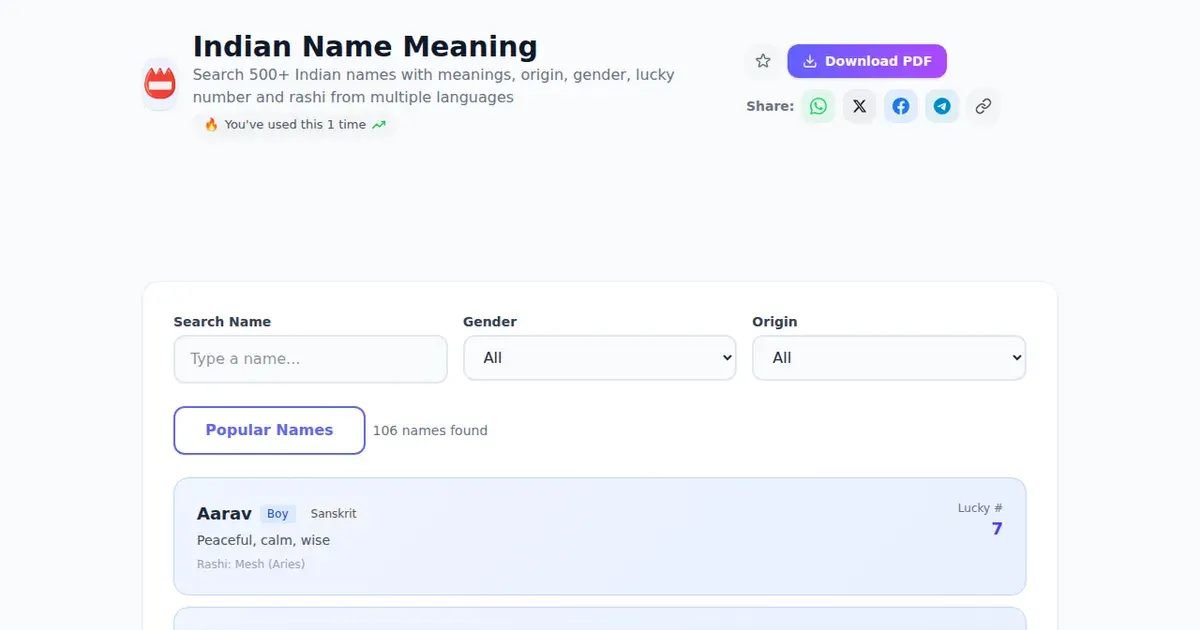Copy link using chain icon

[x=983, y=106]
